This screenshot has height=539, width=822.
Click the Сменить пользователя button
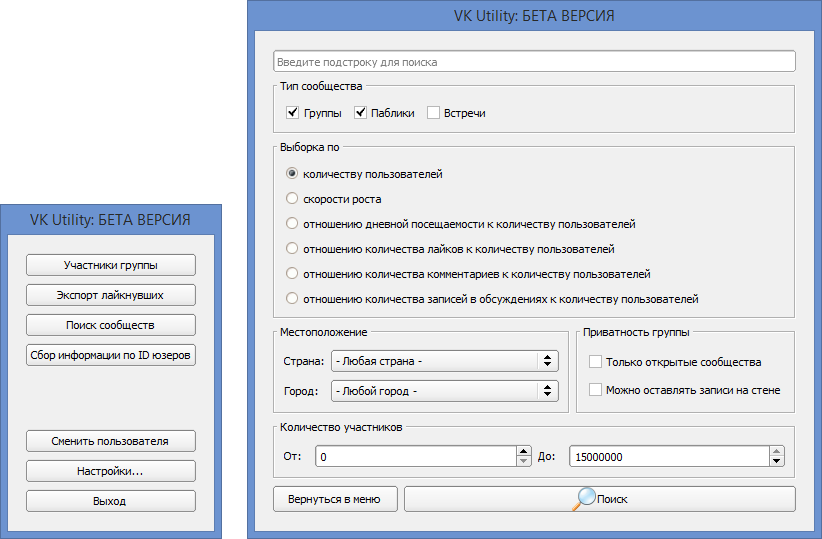pyautogui.click(x=111, y=441)
